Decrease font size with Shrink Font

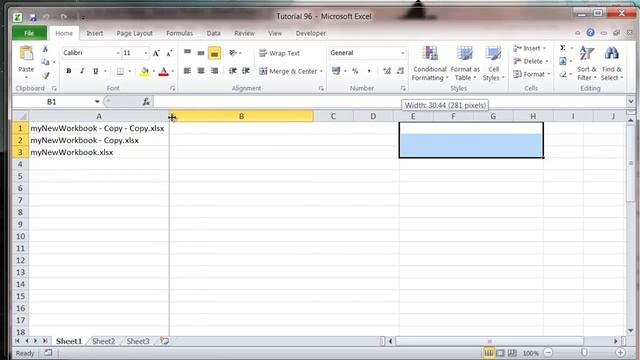[169, 53]
